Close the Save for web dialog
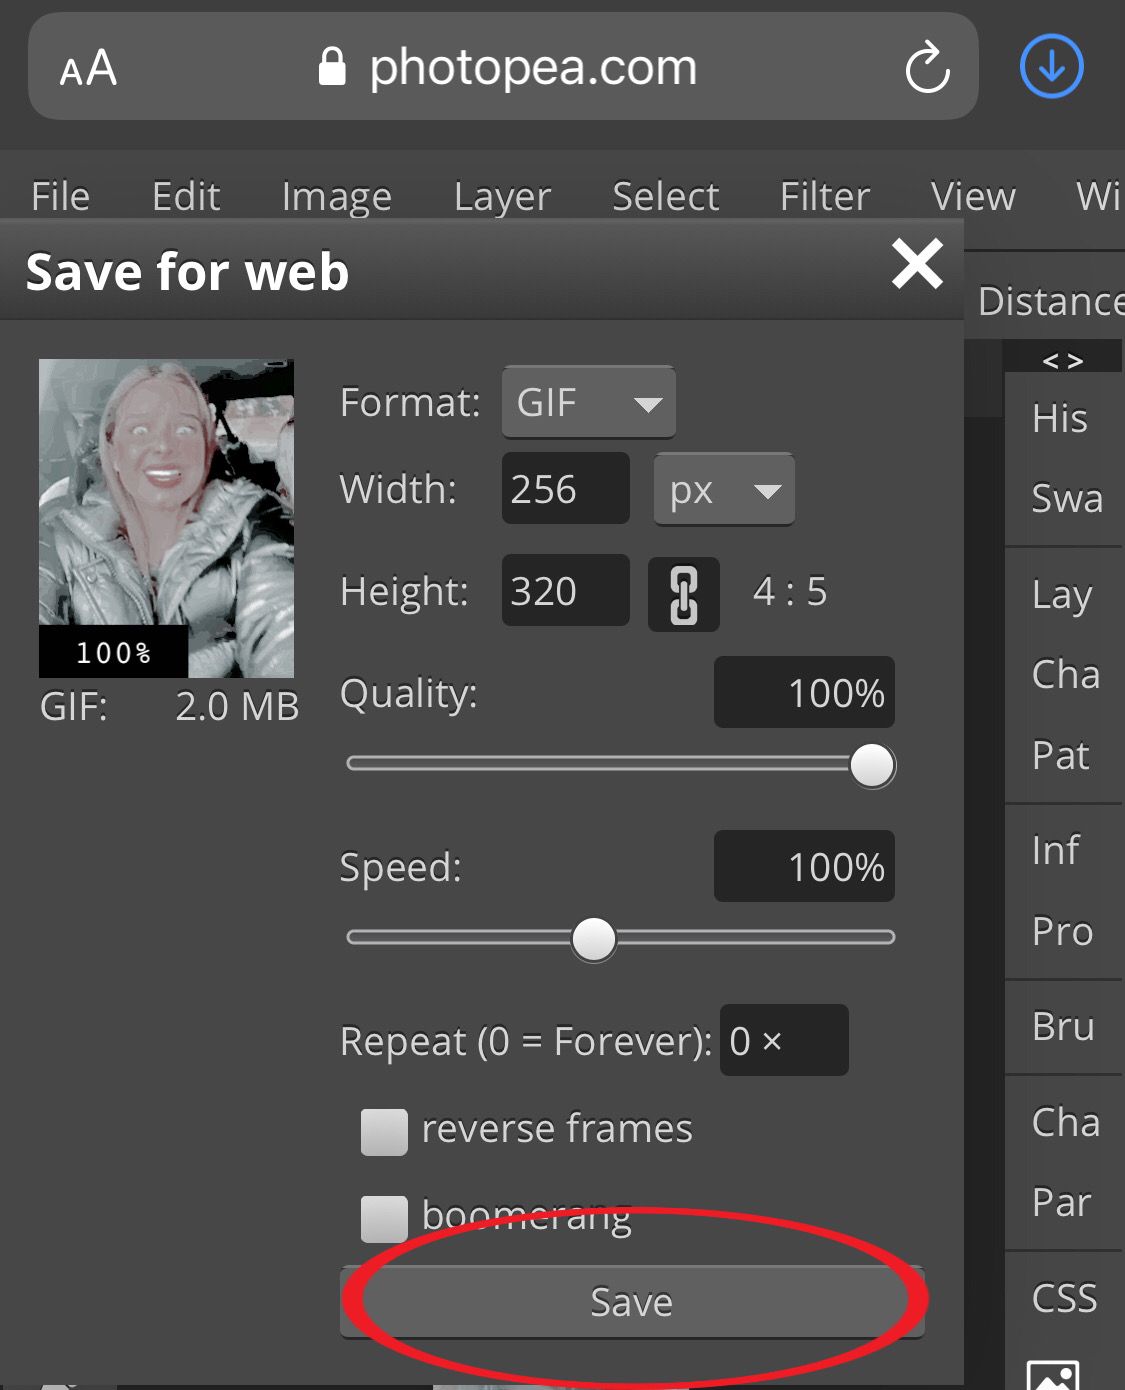Screen dimensions: 1125x1390 [x=917, y=265]
